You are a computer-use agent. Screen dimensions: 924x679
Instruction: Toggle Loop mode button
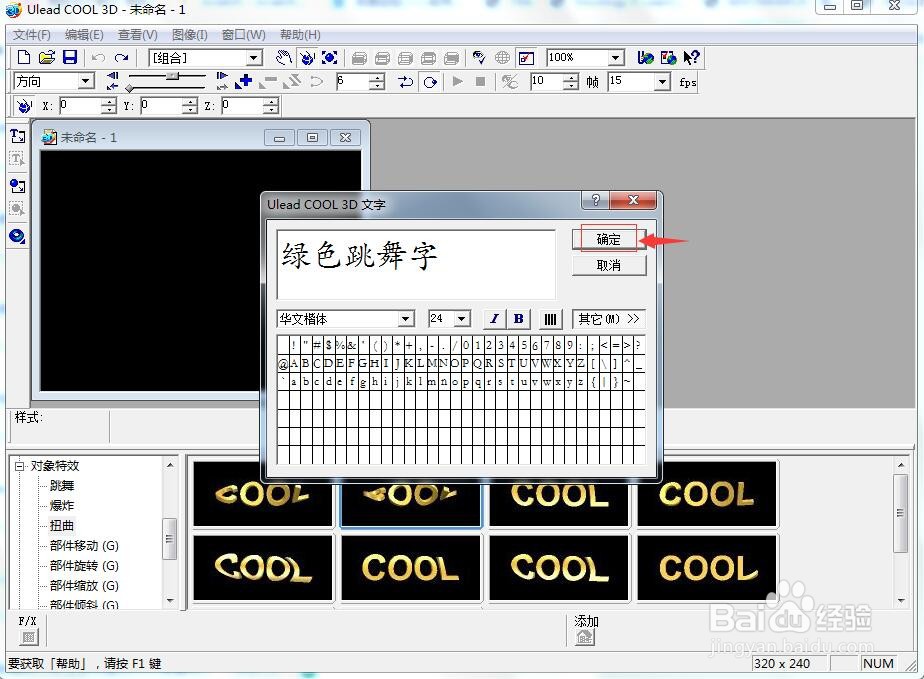point(430,81)
